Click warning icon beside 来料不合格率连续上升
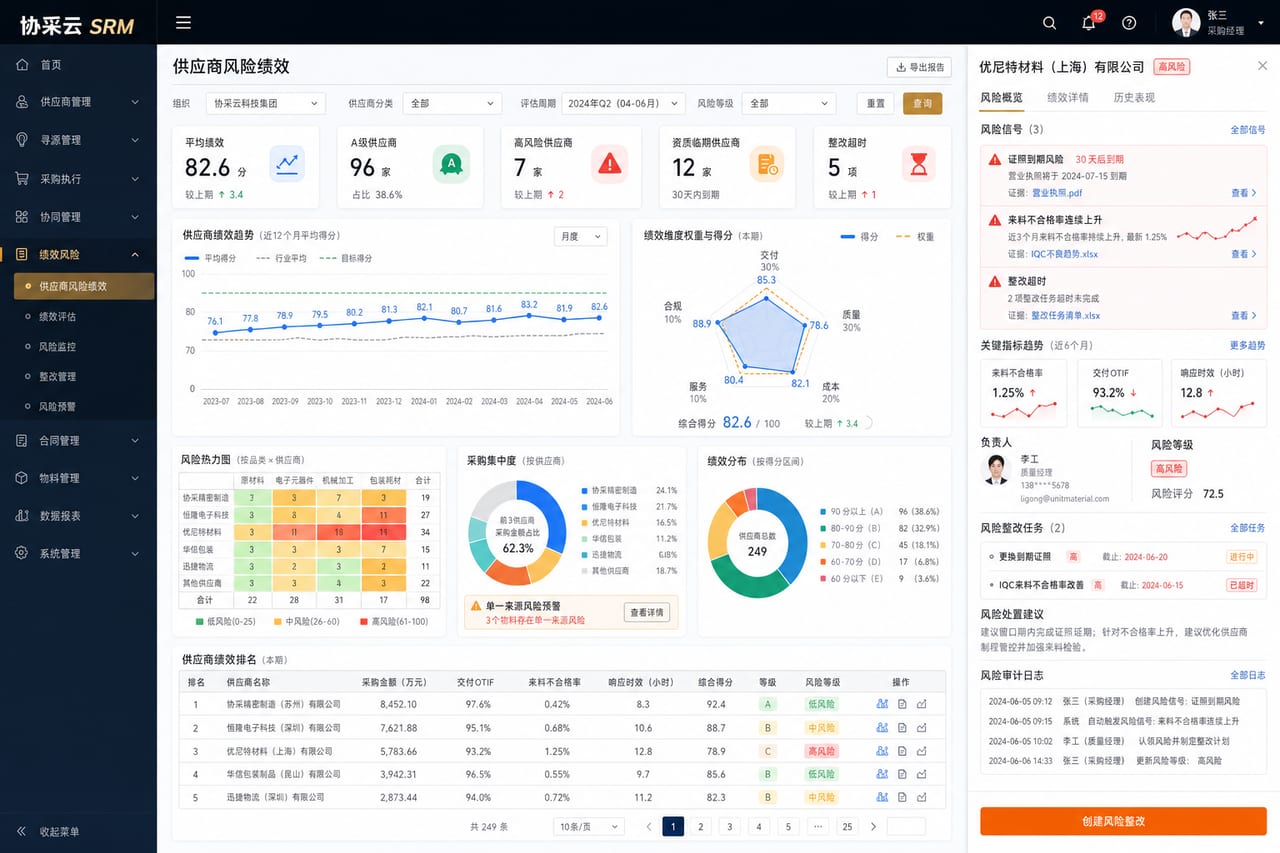The image size is (1280, 853). click(995, 220)
